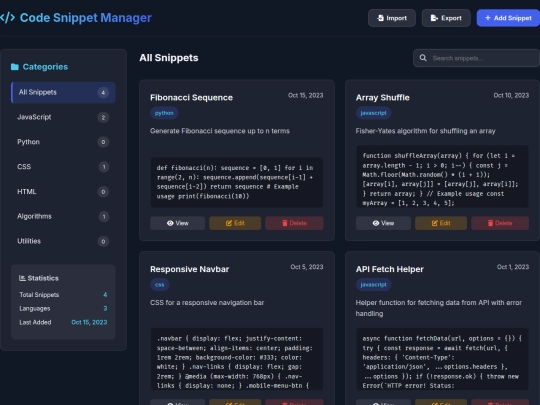
Task: Click the Array Shuffle card title
Action: click(383, 97)
